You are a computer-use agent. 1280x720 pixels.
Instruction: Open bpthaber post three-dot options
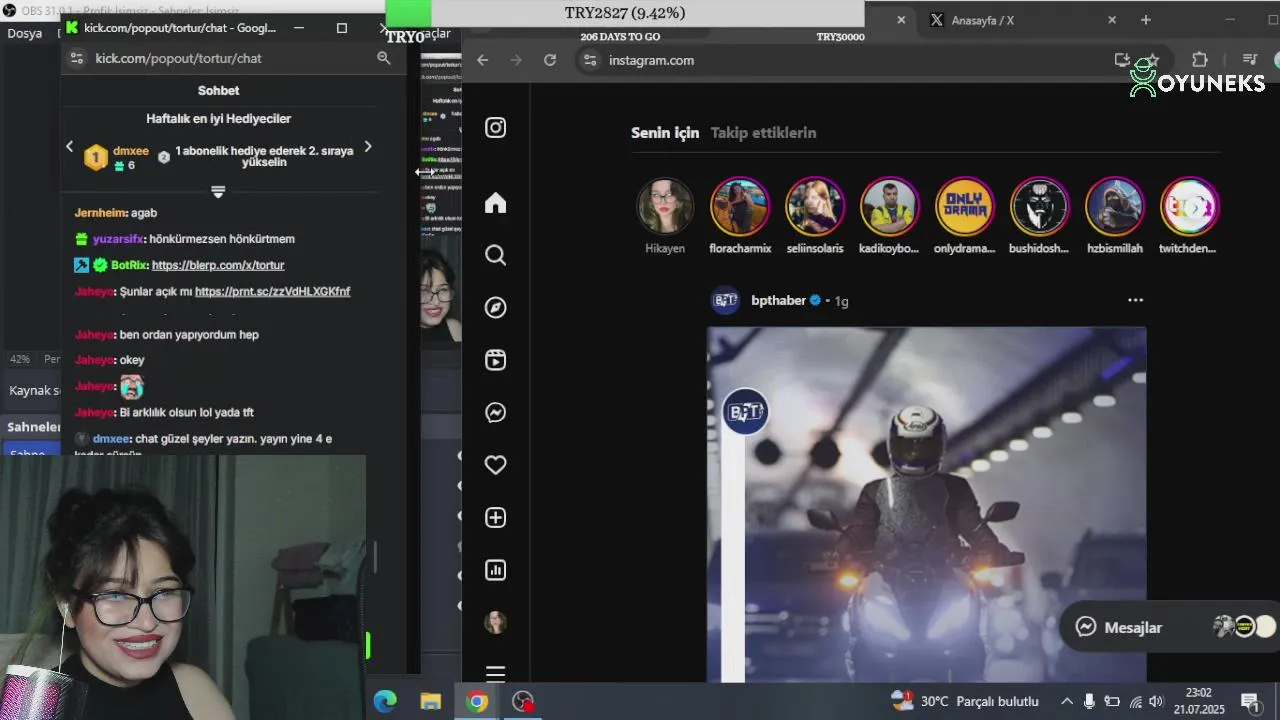[x=1135, y=300]
